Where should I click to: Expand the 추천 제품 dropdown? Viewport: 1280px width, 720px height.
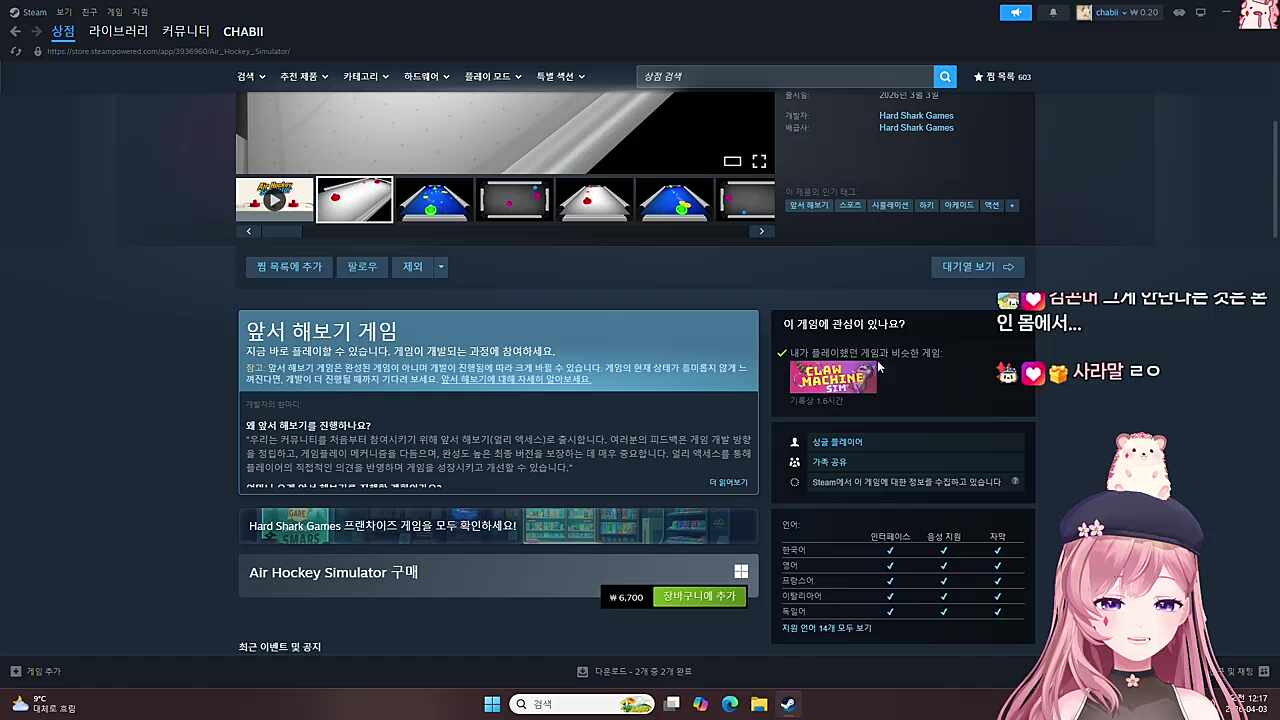tap(304, 76)
